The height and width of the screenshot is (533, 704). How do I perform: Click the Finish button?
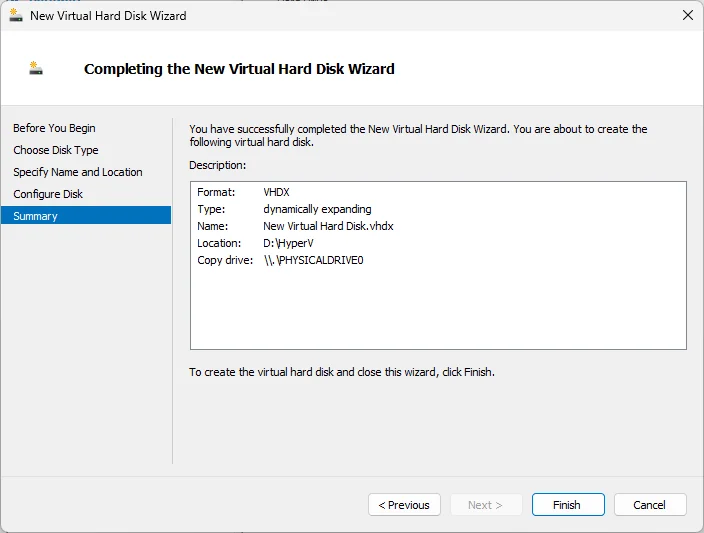pyautogui.click(x=568, y=505)
